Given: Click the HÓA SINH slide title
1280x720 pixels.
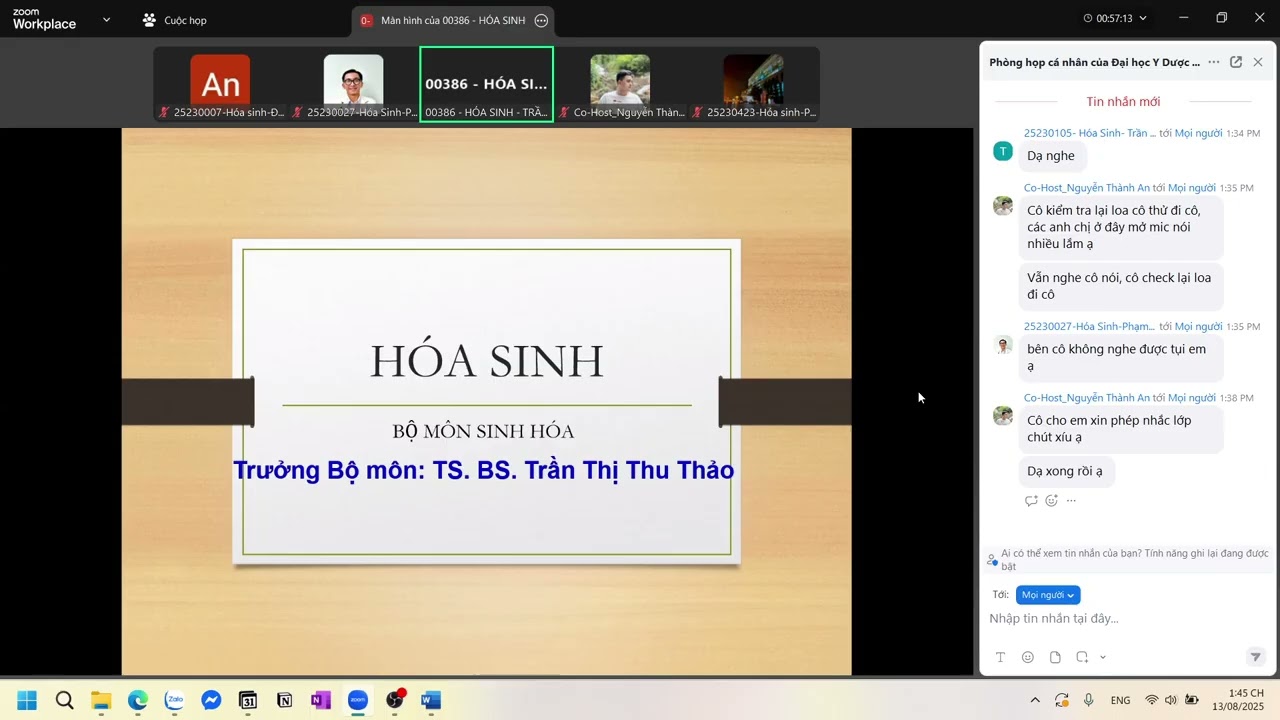Looking at the screenshot, I should click(x=487, y=361).
